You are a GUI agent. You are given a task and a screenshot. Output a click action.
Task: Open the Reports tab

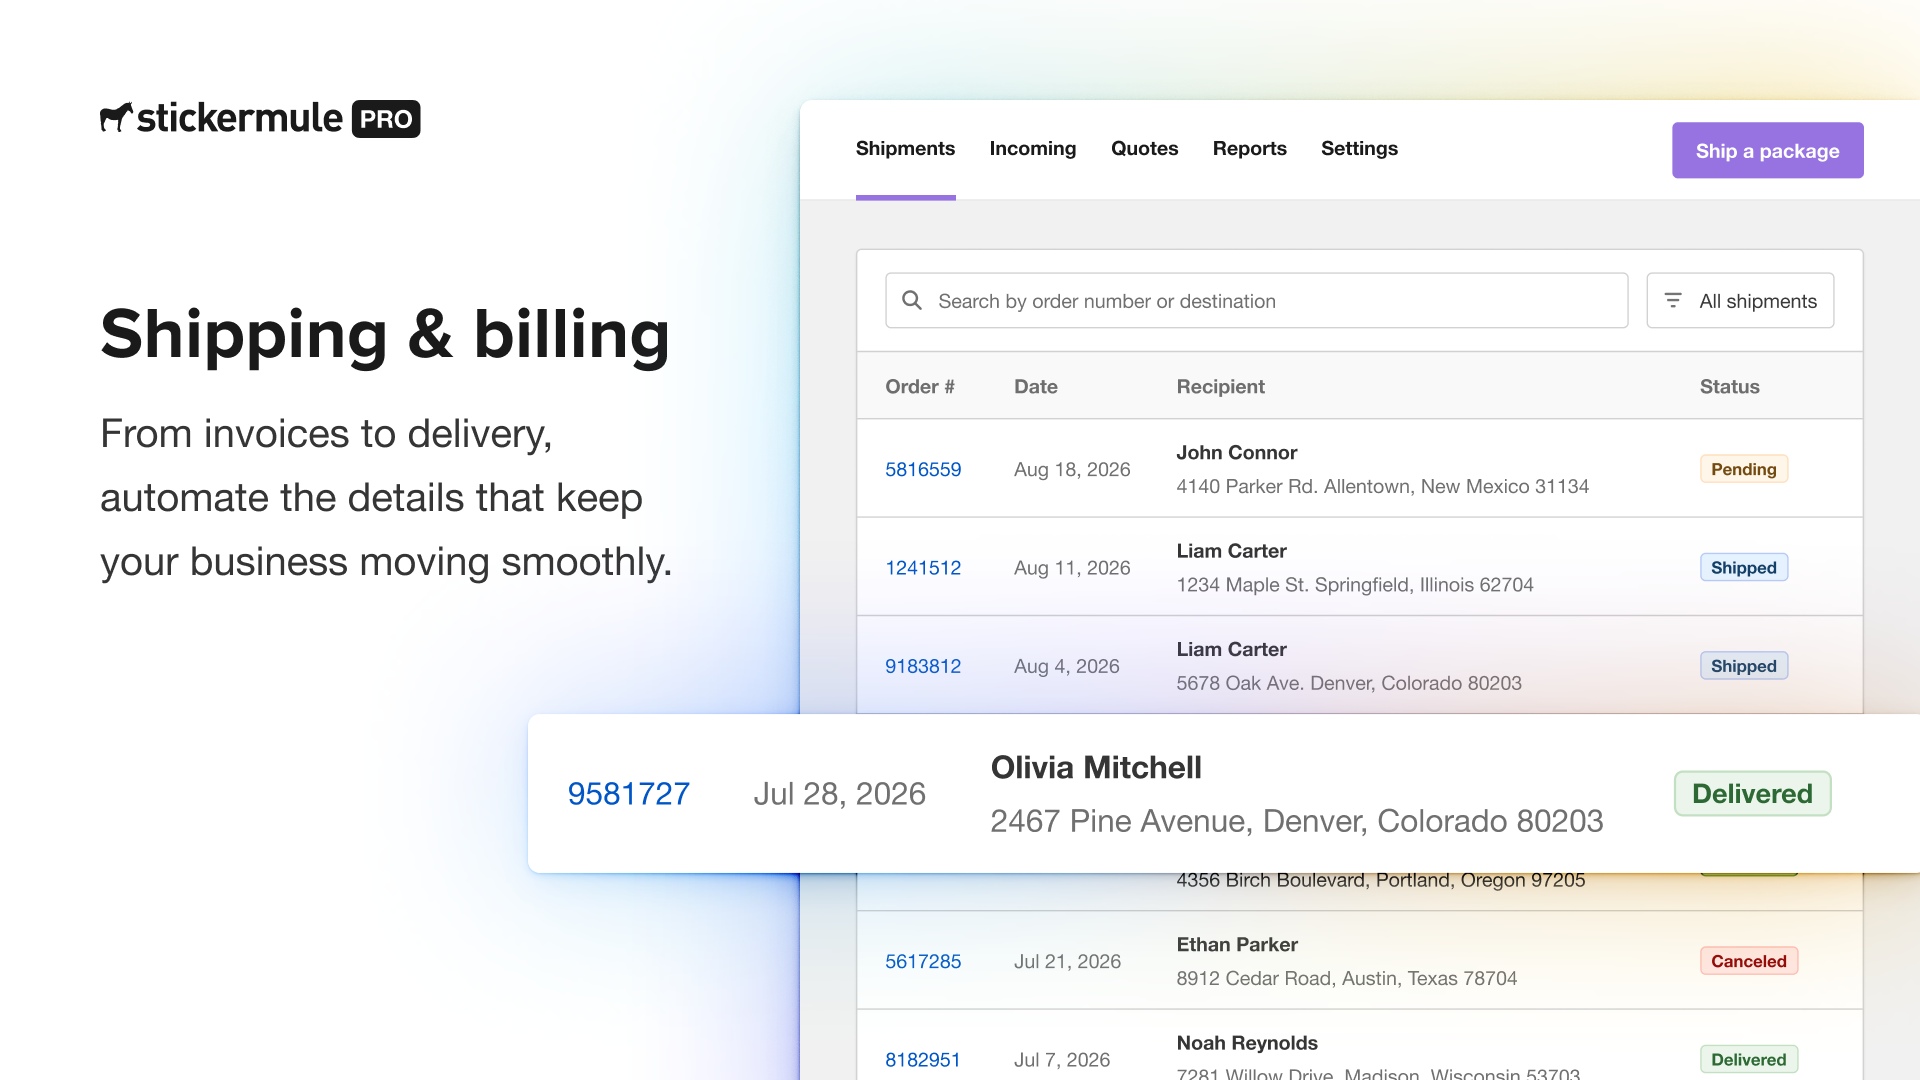[x=1249, y=148]
